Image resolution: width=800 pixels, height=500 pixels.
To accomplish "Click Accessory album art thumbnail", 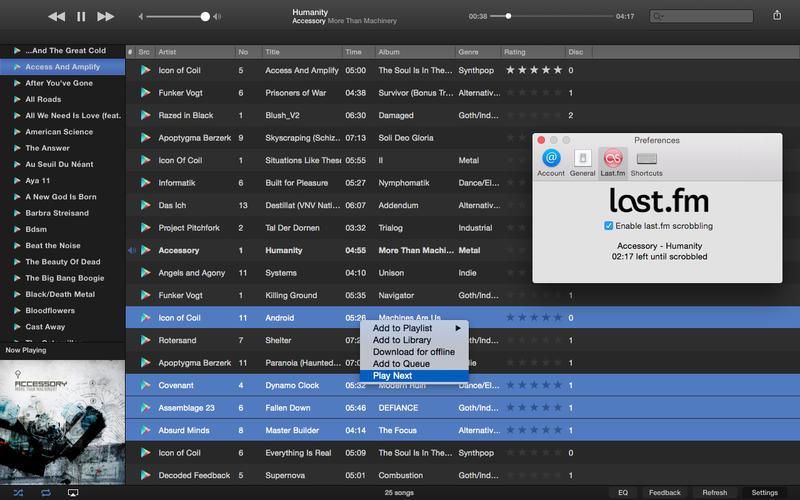I will point(62,422).
